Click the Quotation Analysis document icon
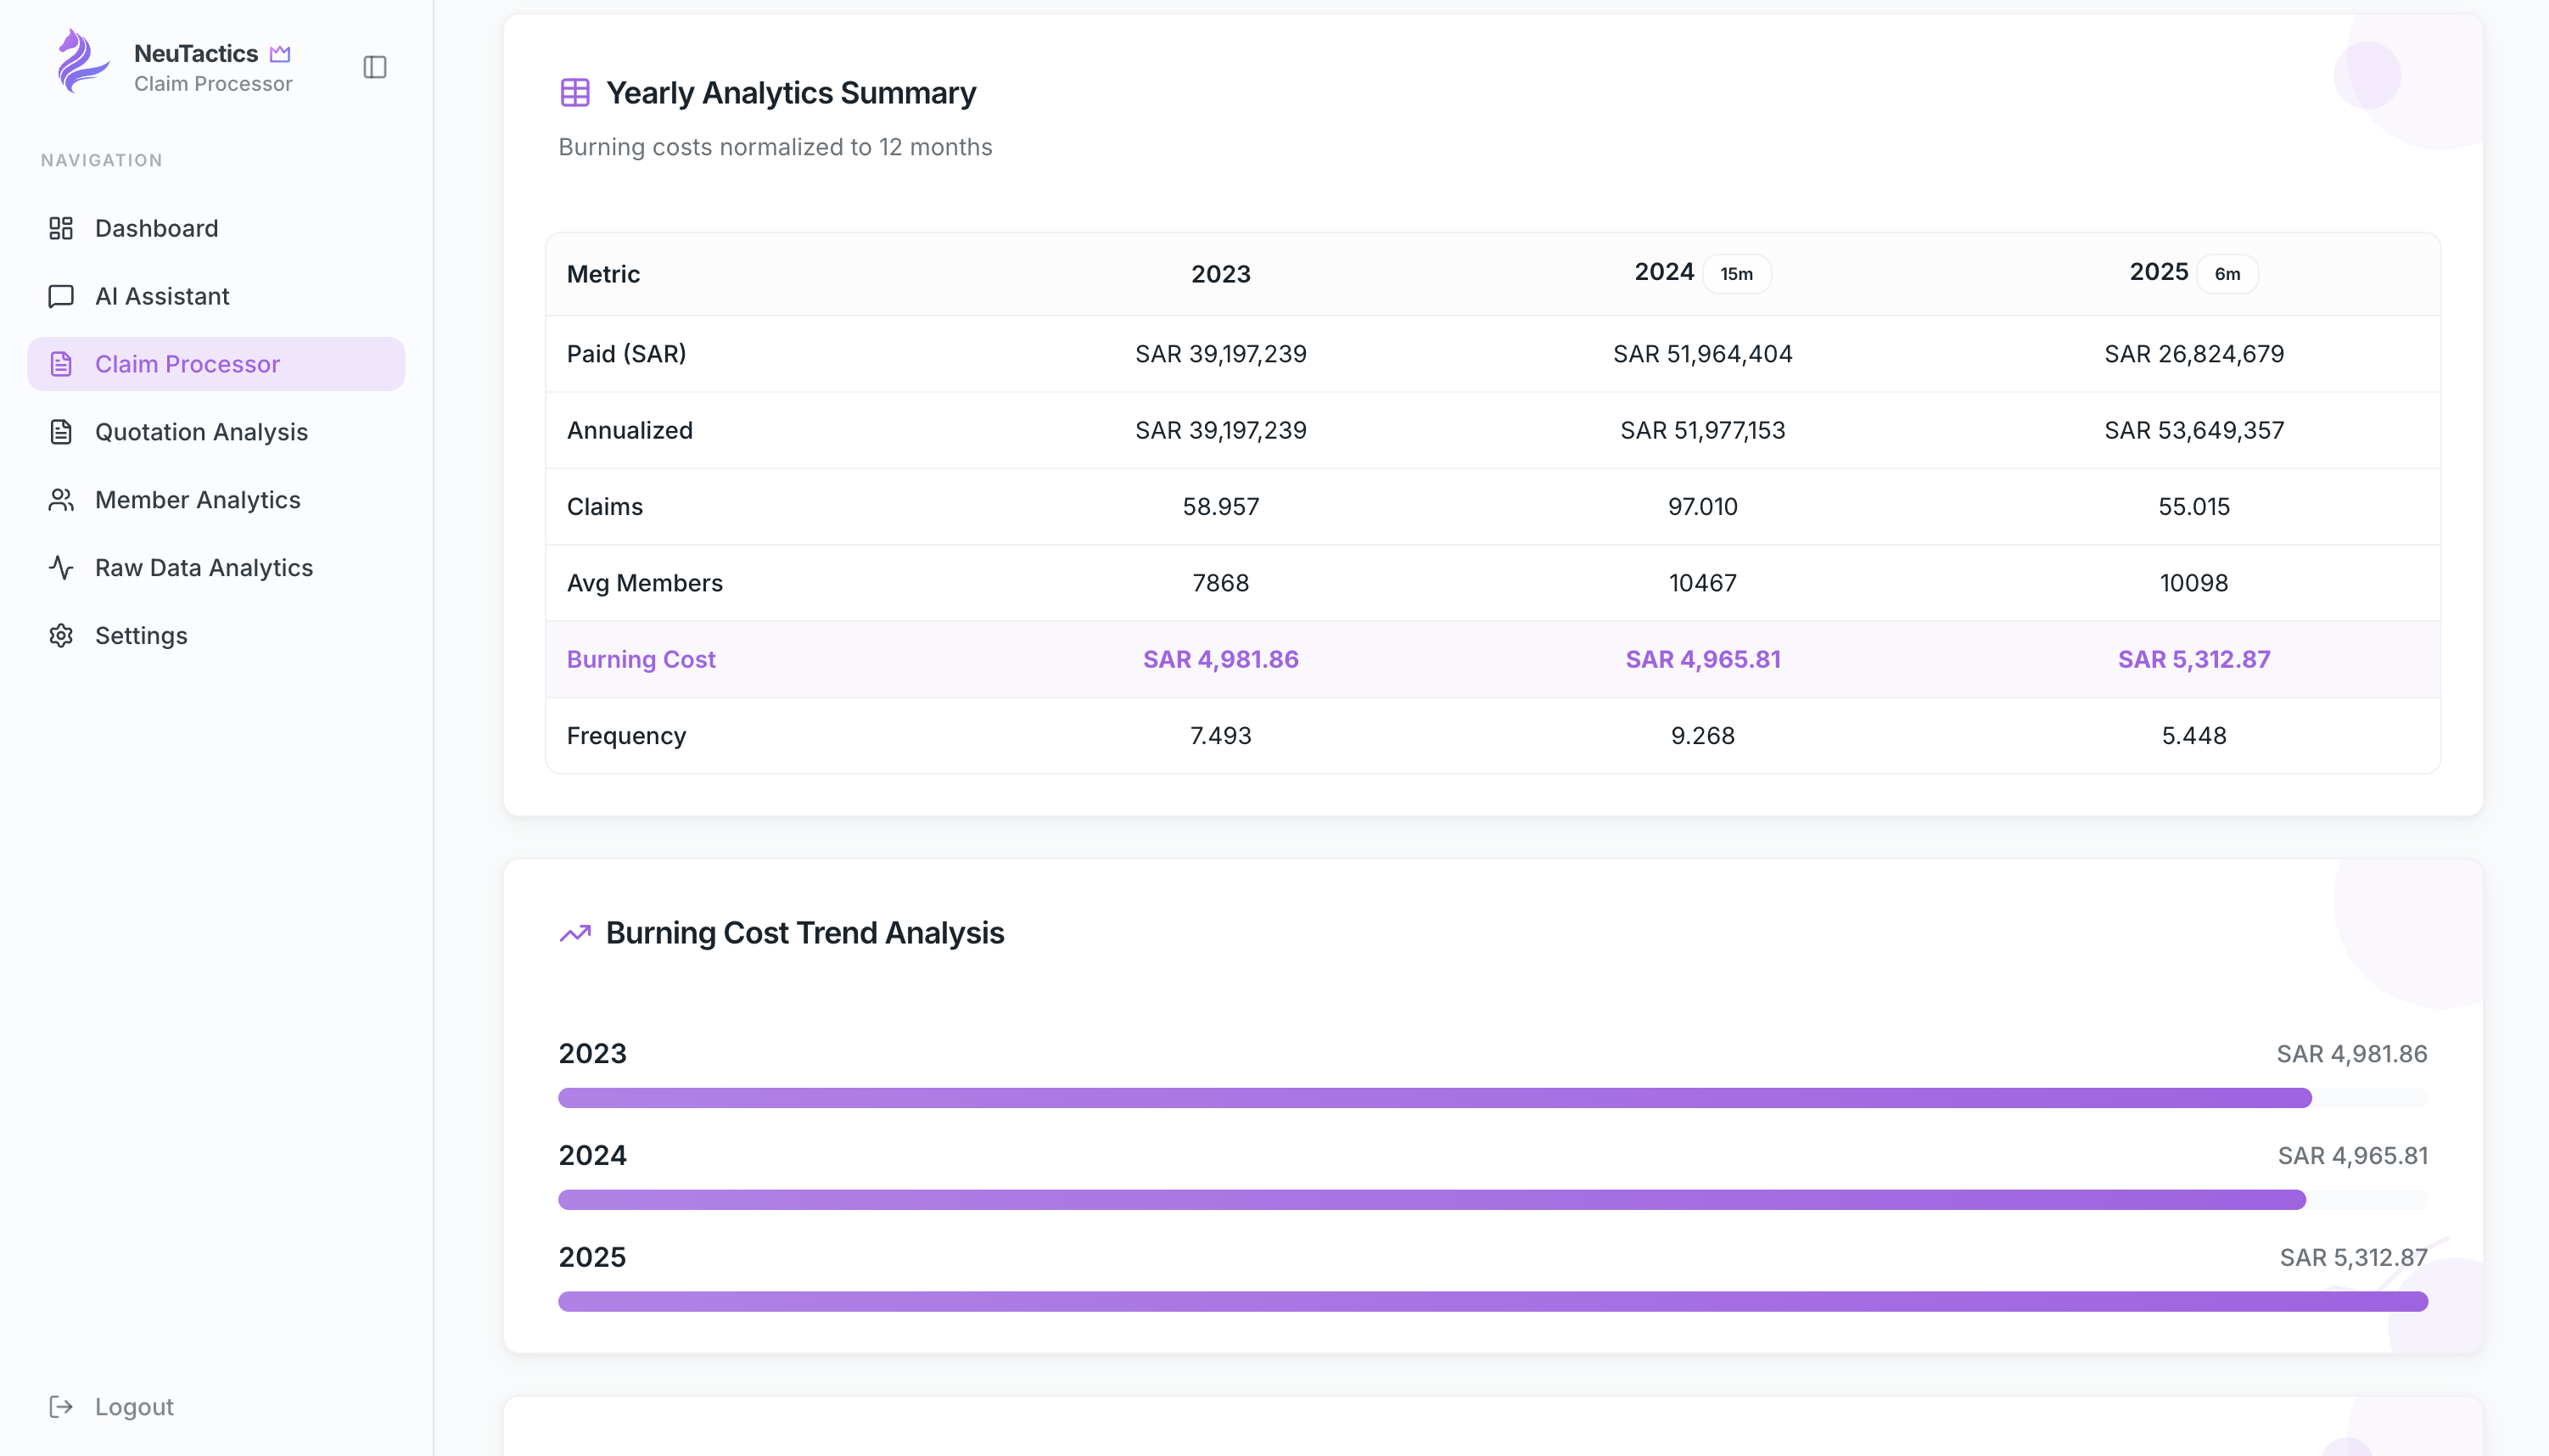 pos(61,432)
